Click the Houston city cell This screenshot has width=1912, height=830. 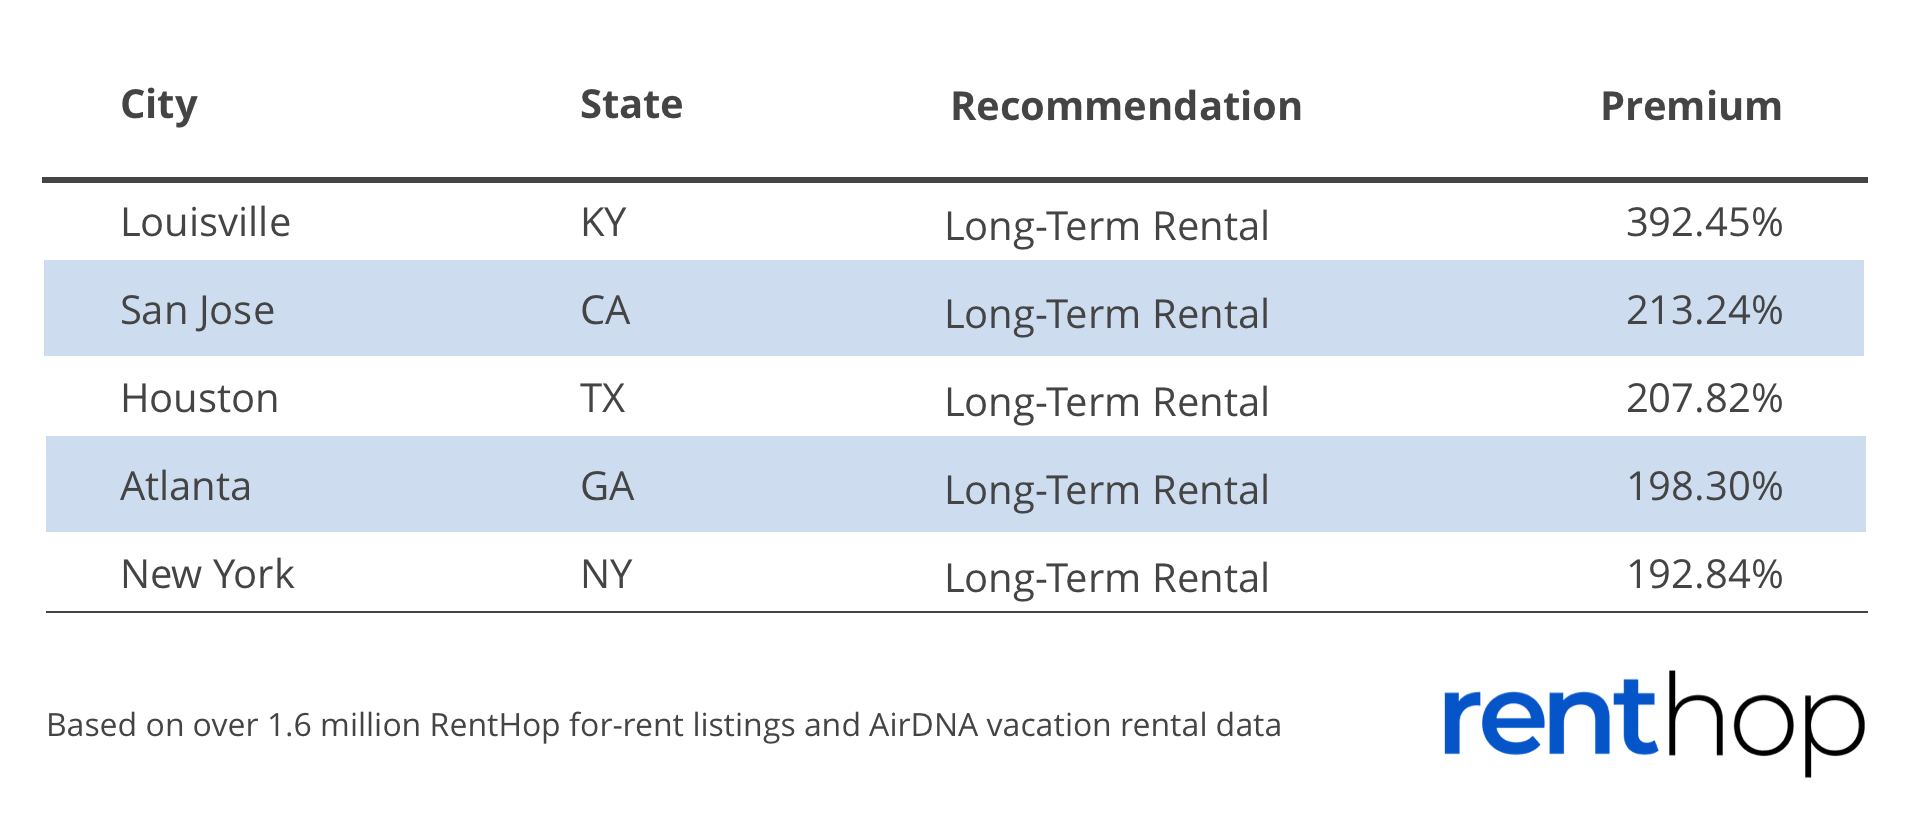click(x=199, y=398)
